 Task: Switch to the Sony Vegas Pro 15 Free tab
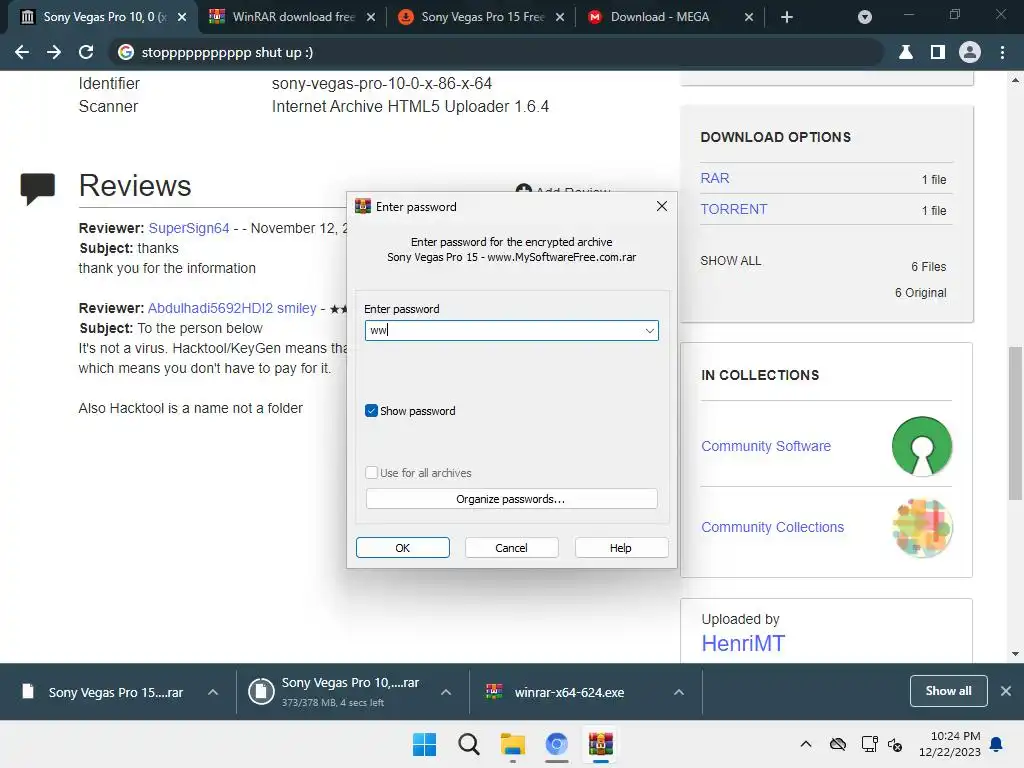(x=483, y=17)
